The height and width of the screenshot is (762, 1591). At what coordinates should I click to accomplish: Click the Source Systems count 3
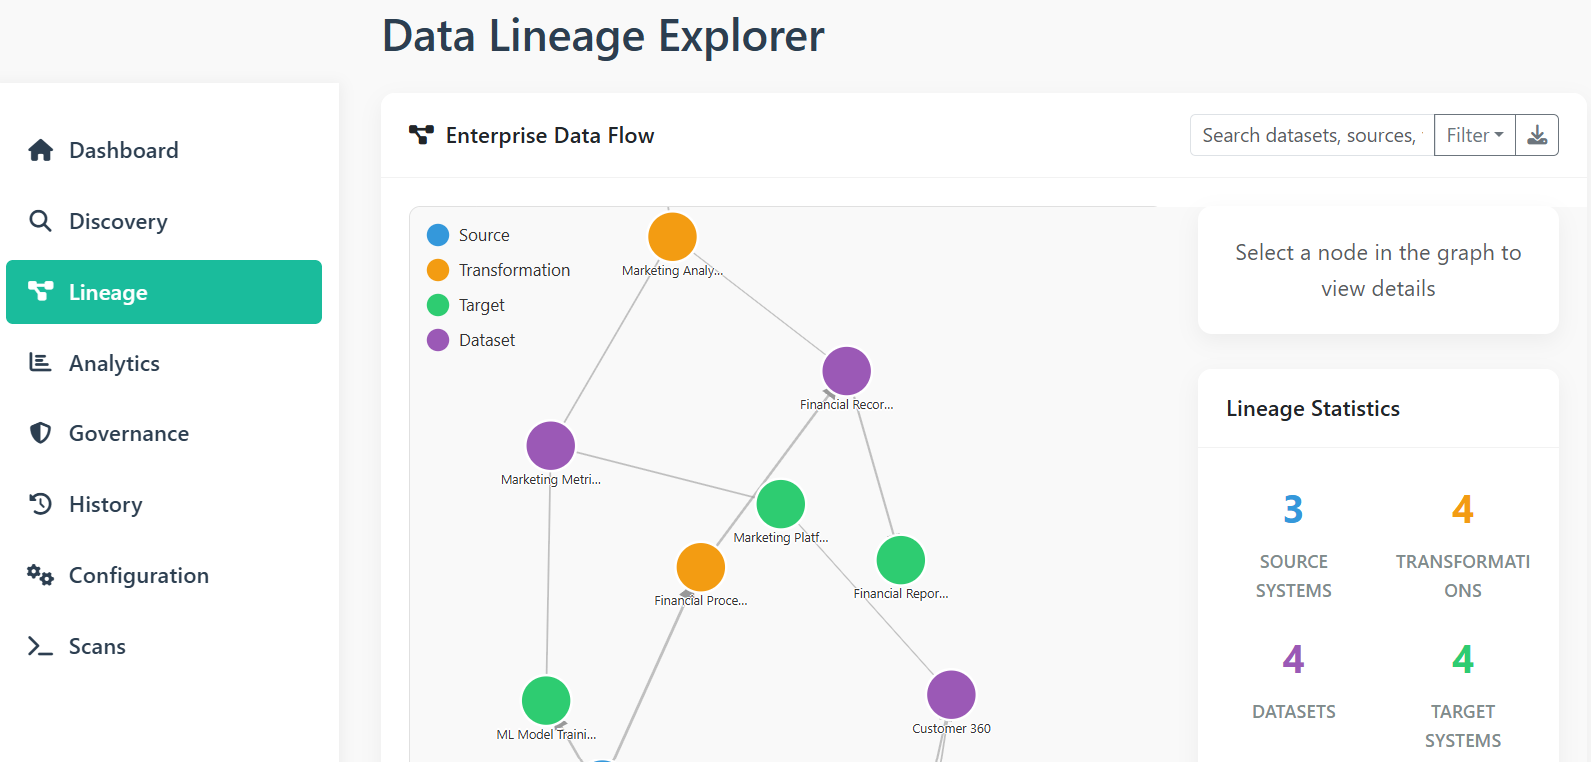pyautogui.click(x=1293, y=510)
